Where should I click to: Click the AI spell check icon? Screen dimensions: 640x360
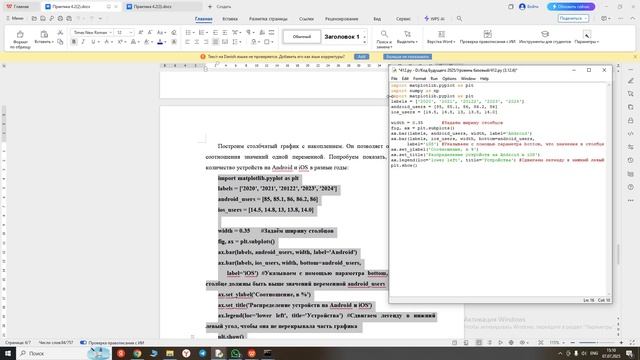(x=487, y=34)
